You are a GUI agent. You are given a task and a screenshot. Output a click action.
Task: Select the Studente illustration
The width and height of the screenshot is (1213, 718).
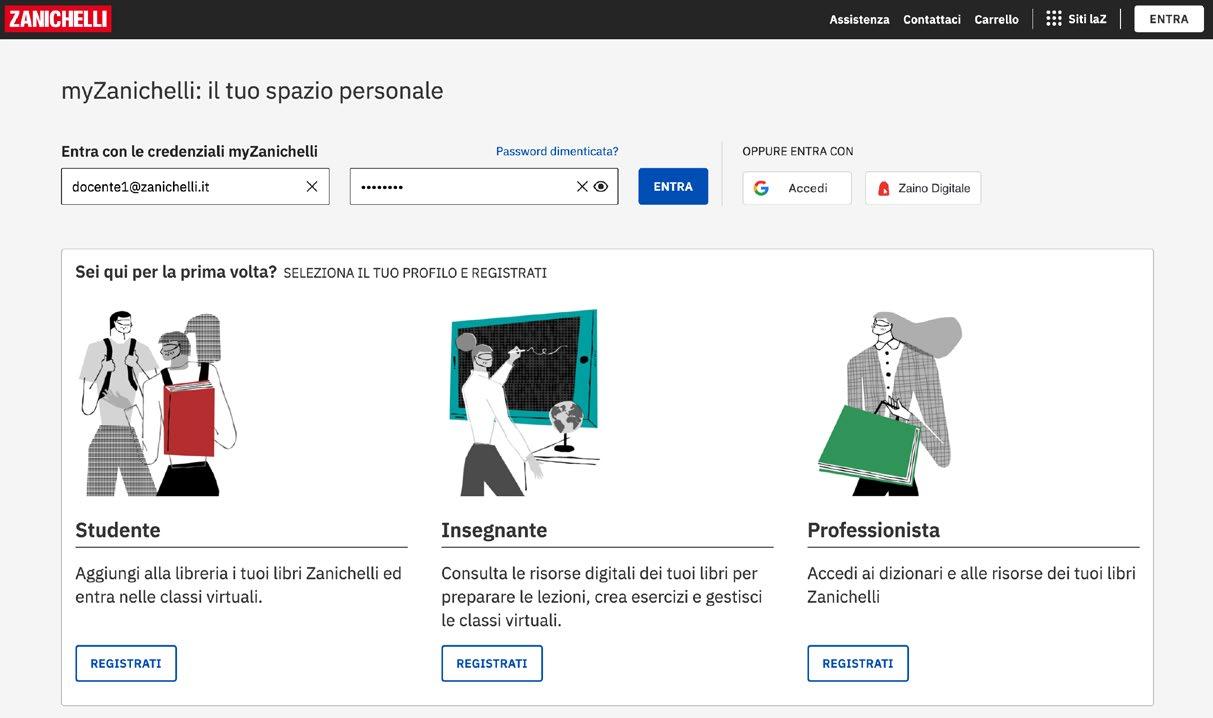(x=158, y=403)
